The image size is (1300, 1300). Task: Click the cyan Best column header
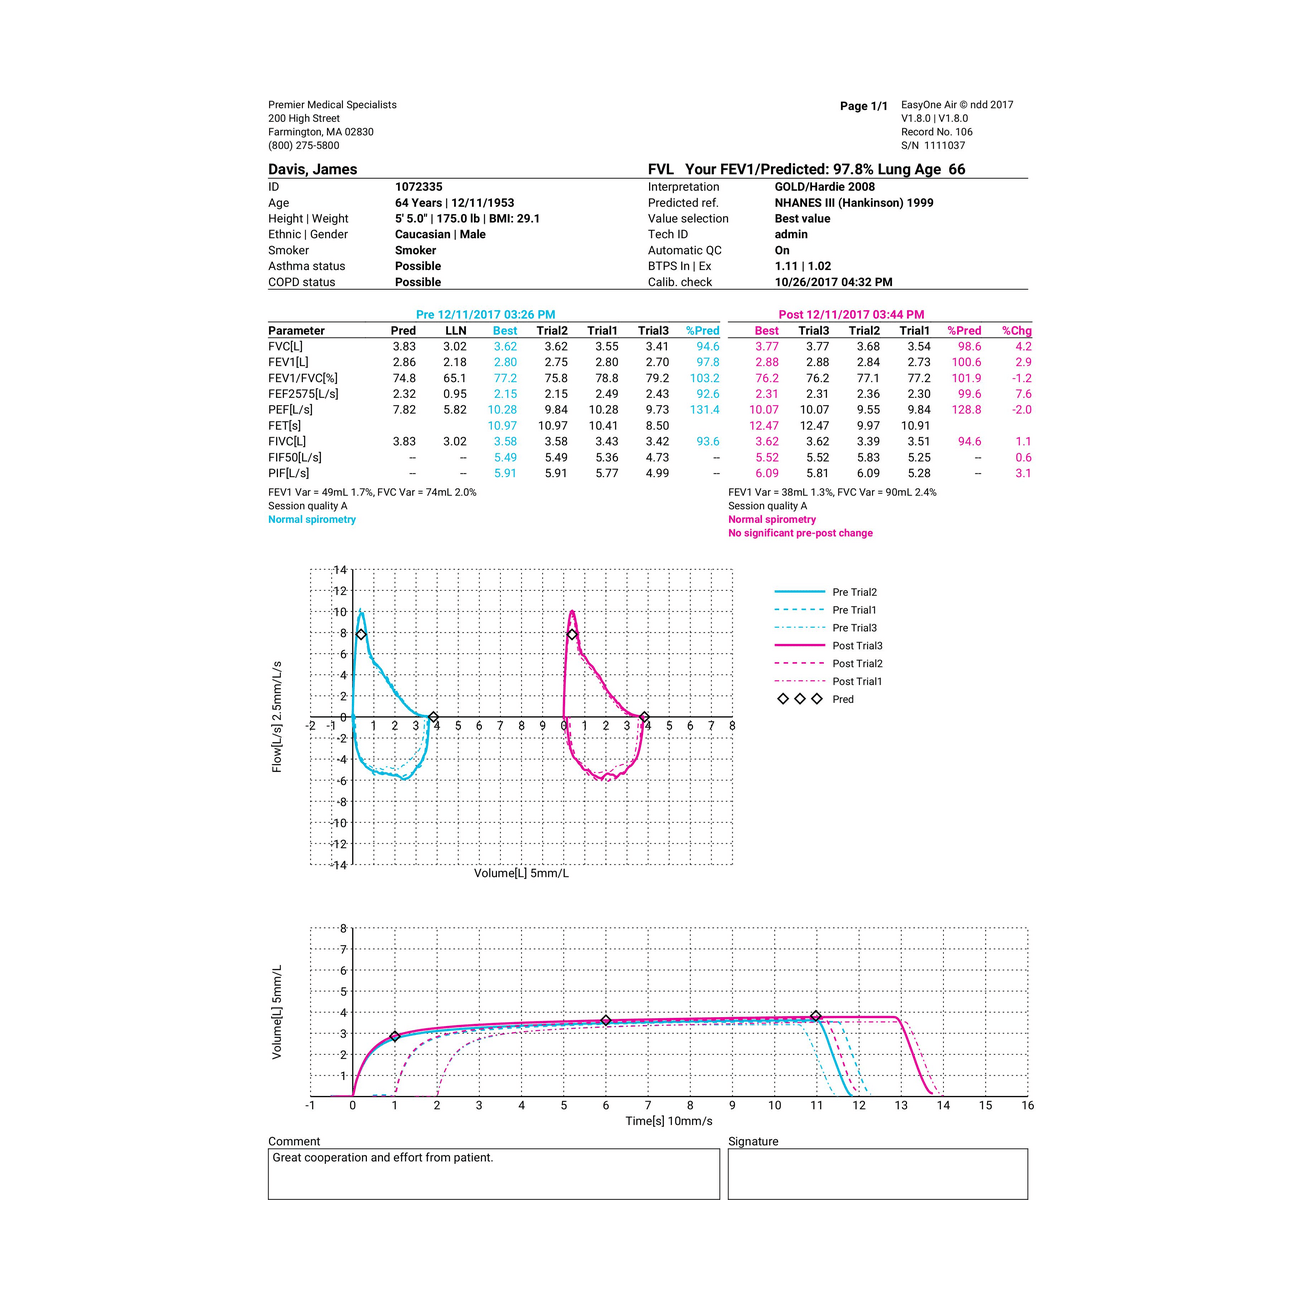(x=505, y=331)
